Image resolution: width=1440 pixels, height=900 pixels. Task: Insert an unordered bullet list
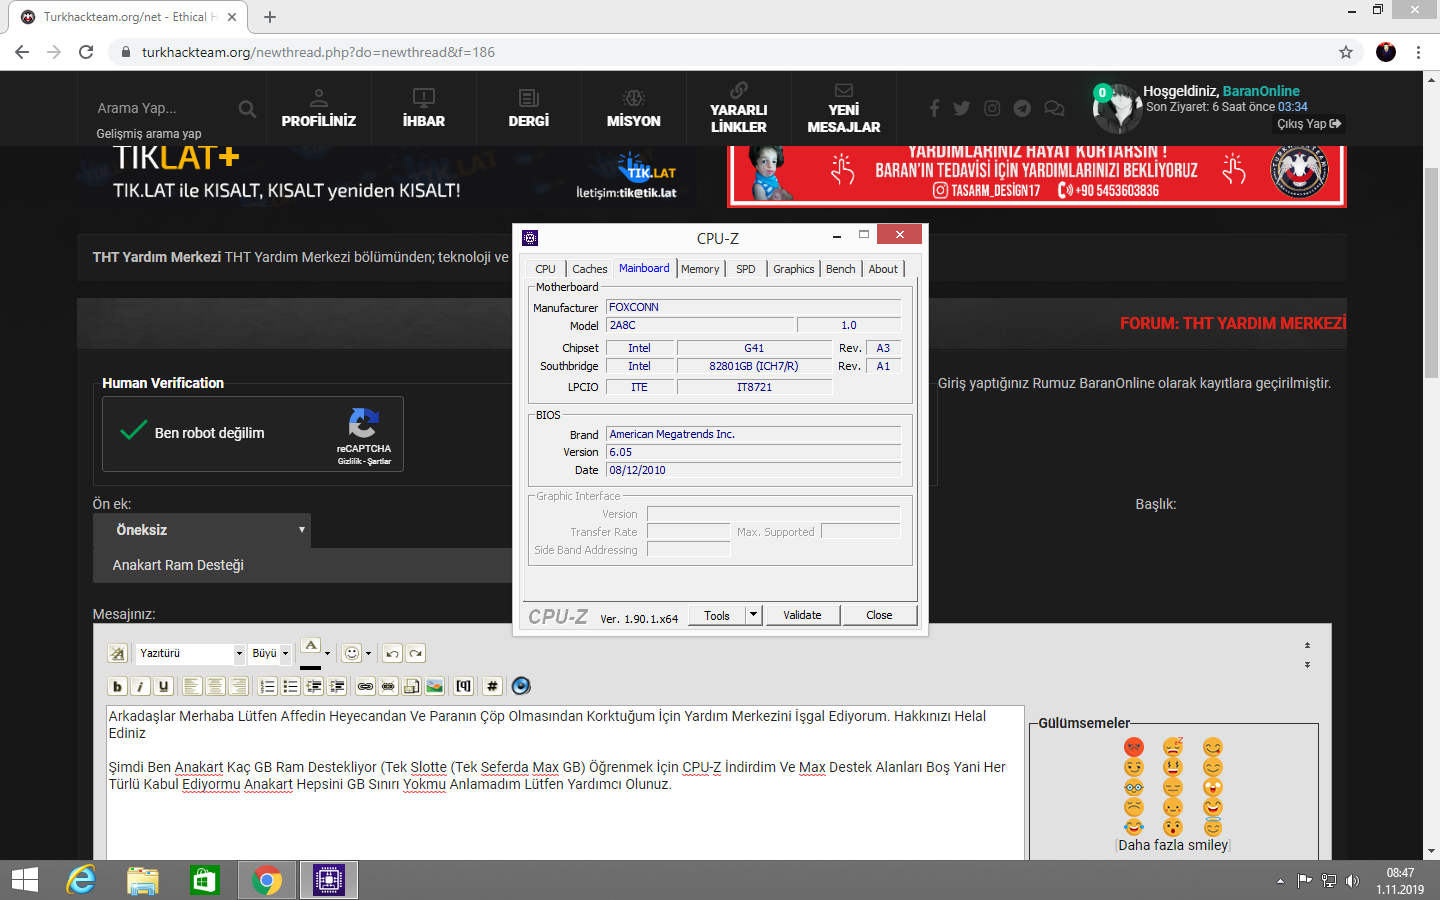coord(290,686)
